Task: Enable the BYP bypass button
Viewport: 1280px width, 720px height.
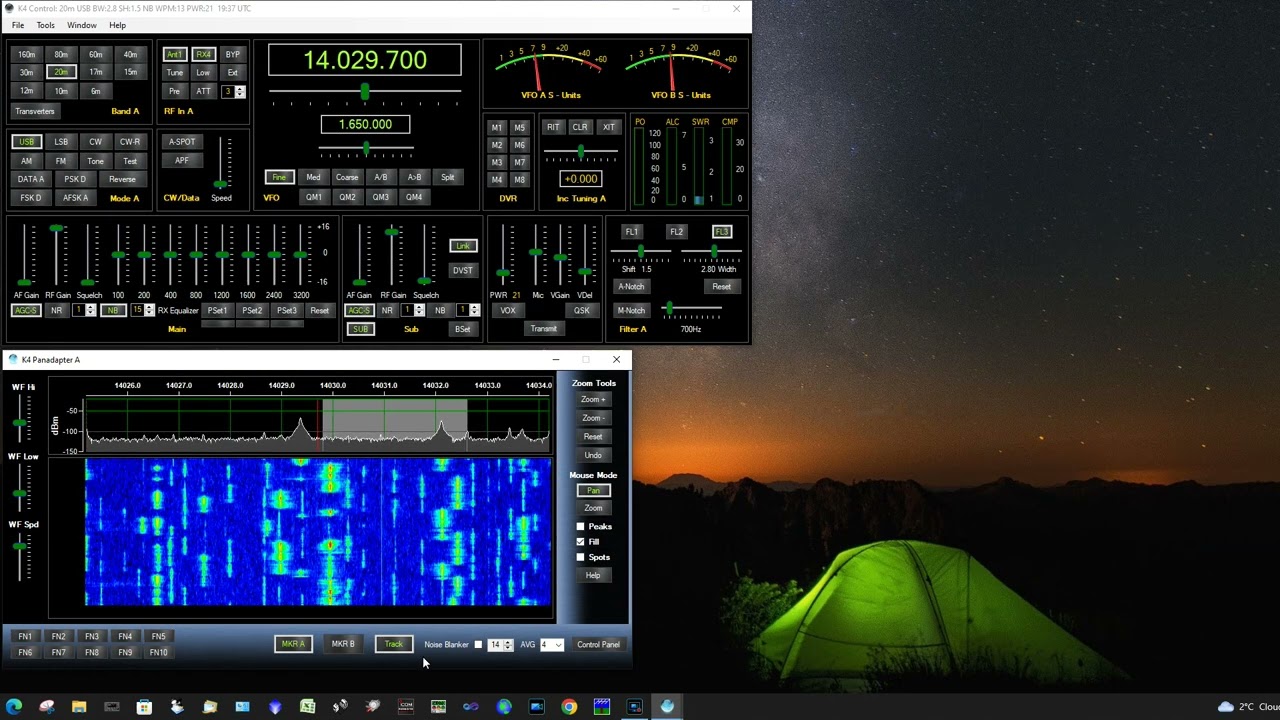Action: pos(232,55)
